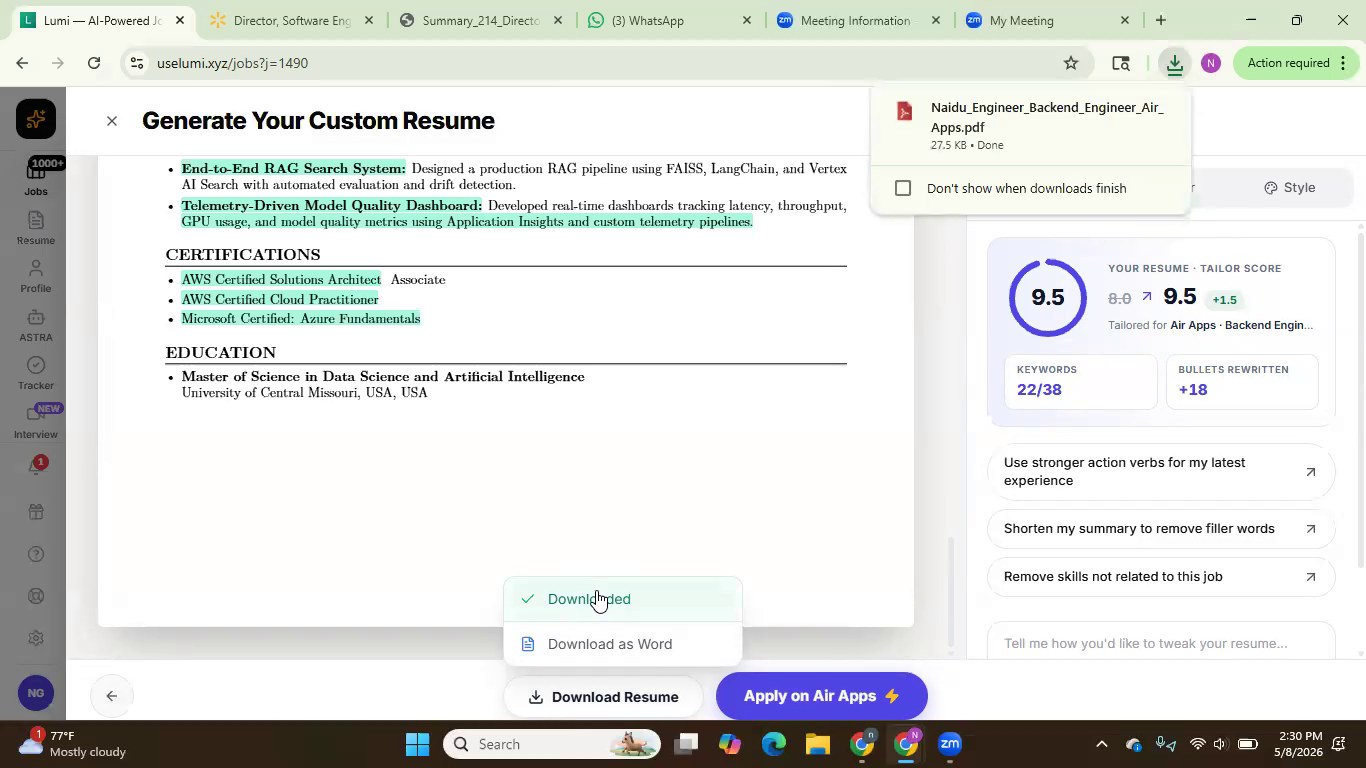Open the Zoom app in taskbar
This screenshot has height=768, width=1366.
coord(950,744)
